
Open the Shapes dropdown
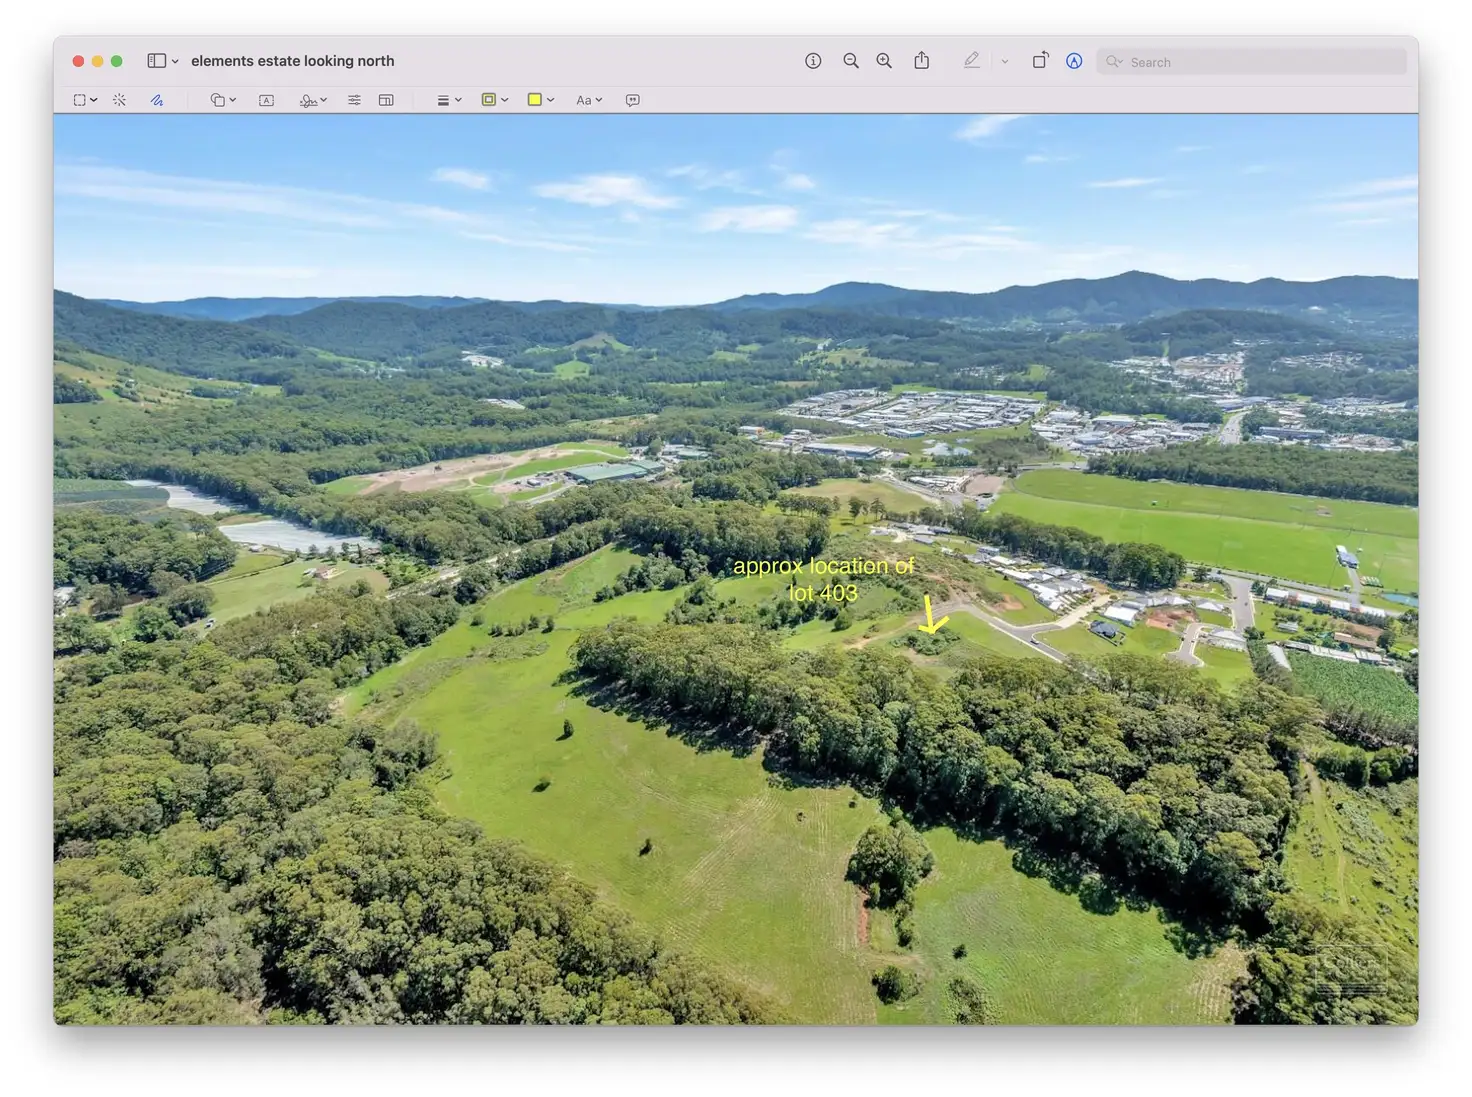[x=222, y=100]
